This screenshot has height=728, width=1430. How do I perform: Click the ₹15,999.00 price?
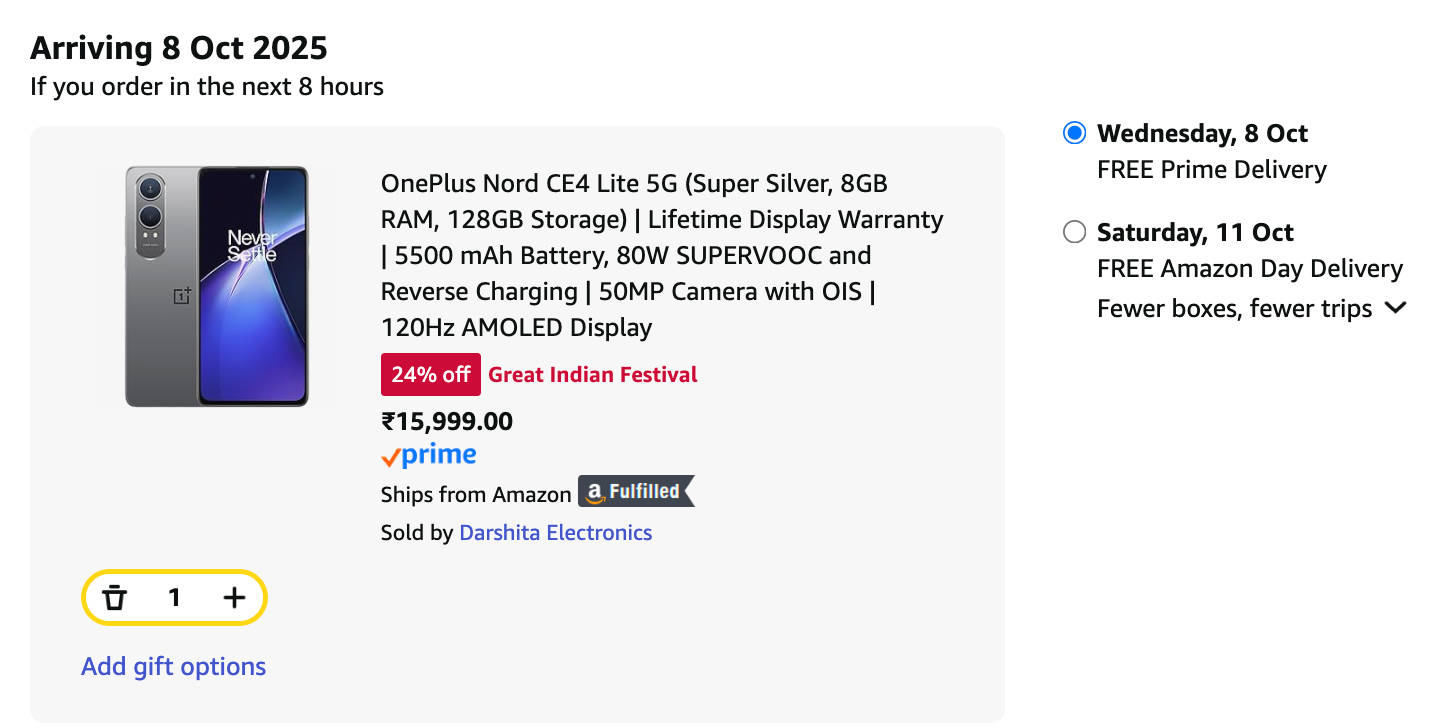tap(446, 421)
